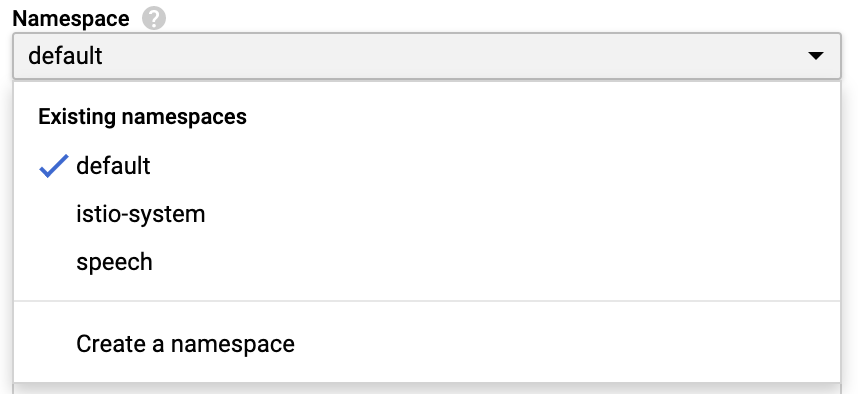The width and height of the screenshot is (858, 394).
Task: Click the Namespace field label
Action: pyautogui.click(x=71, y=19)
